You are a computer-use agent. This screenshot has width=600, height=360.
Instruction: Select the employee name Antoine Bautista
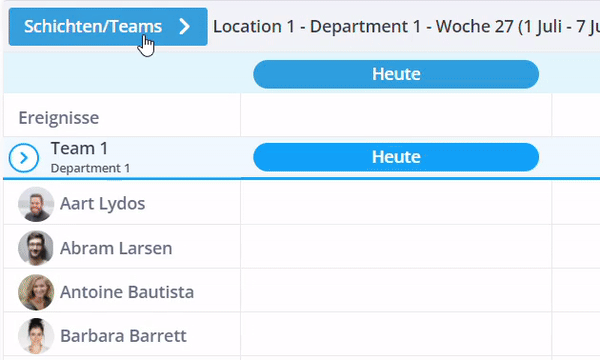[127, 292]
